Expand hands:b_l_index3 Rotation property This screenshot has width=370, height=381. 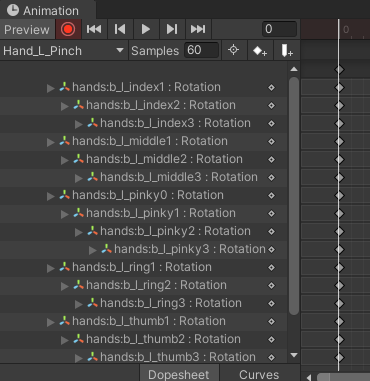pos(79,124)
